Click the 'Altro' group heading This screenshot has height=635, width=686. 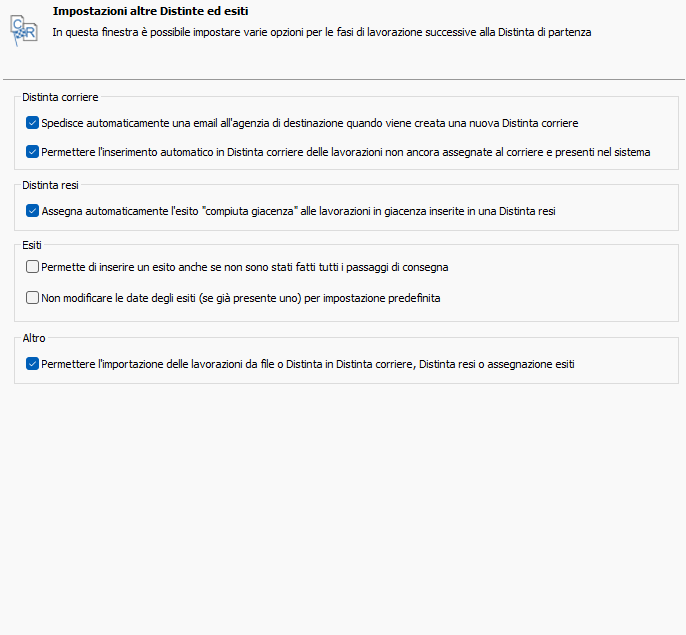click(x=33, y=338)
